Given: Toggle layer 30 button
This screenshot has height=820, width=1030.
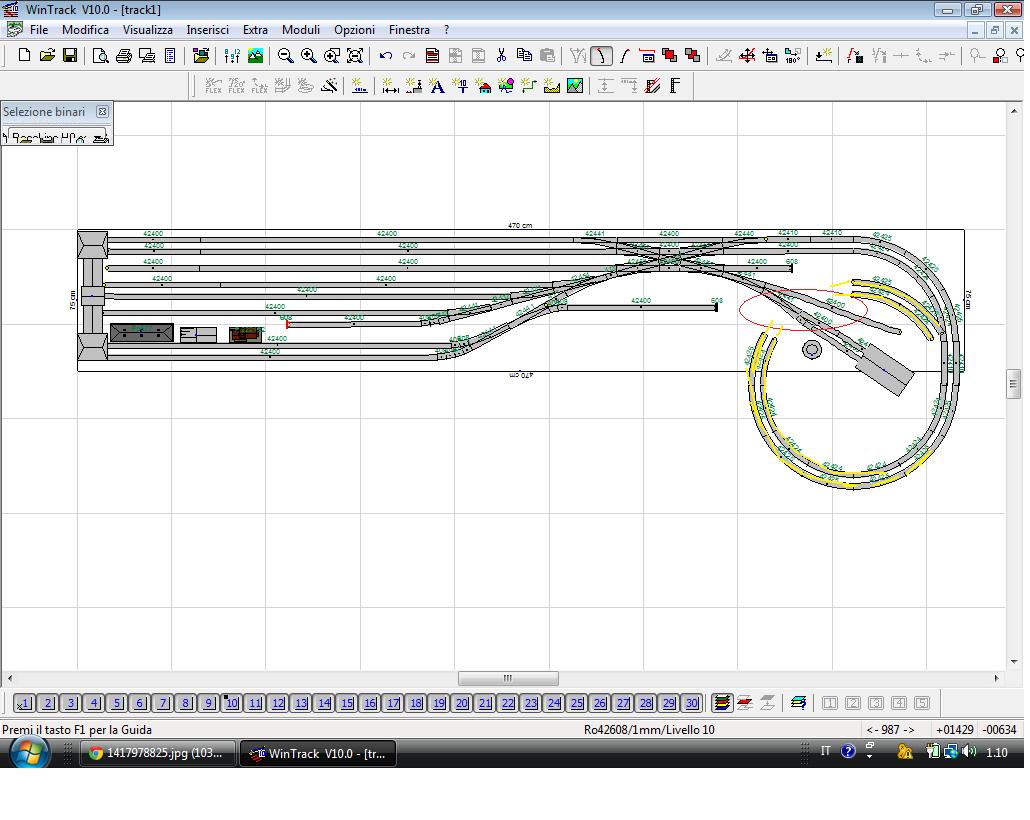Looking at the screenshot, I should [x=692, y=703].
